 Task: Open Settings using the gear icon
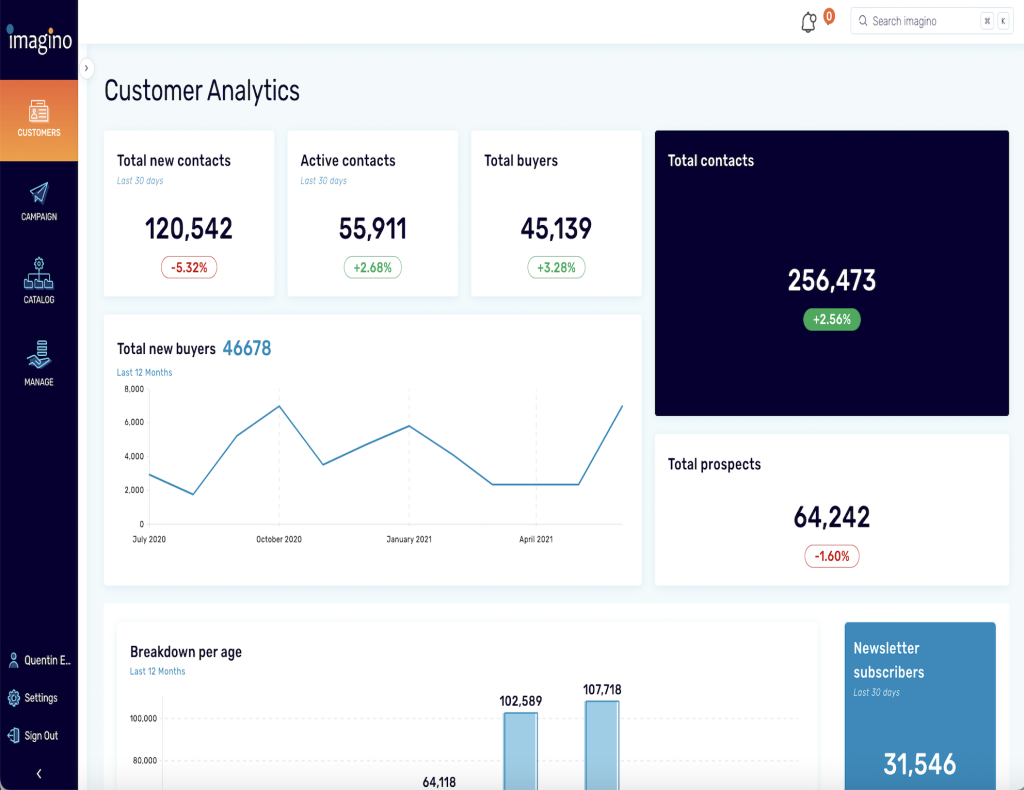tap(16, 697)
